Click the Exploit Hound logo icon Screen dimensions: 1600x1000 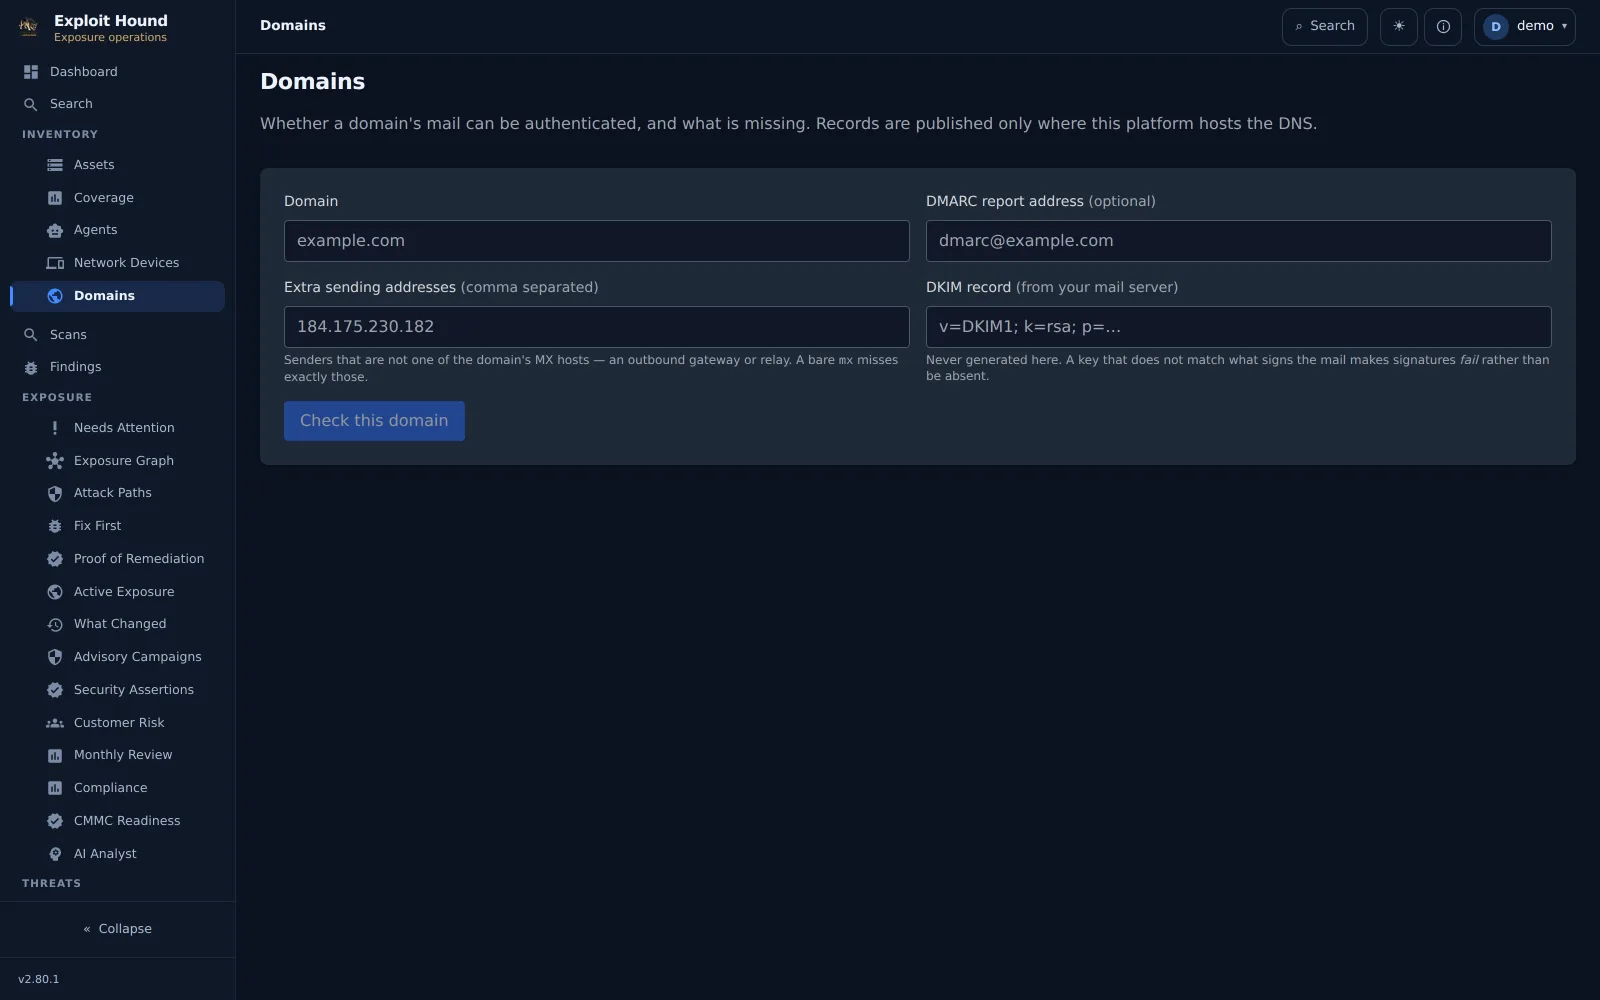(29, 27)
